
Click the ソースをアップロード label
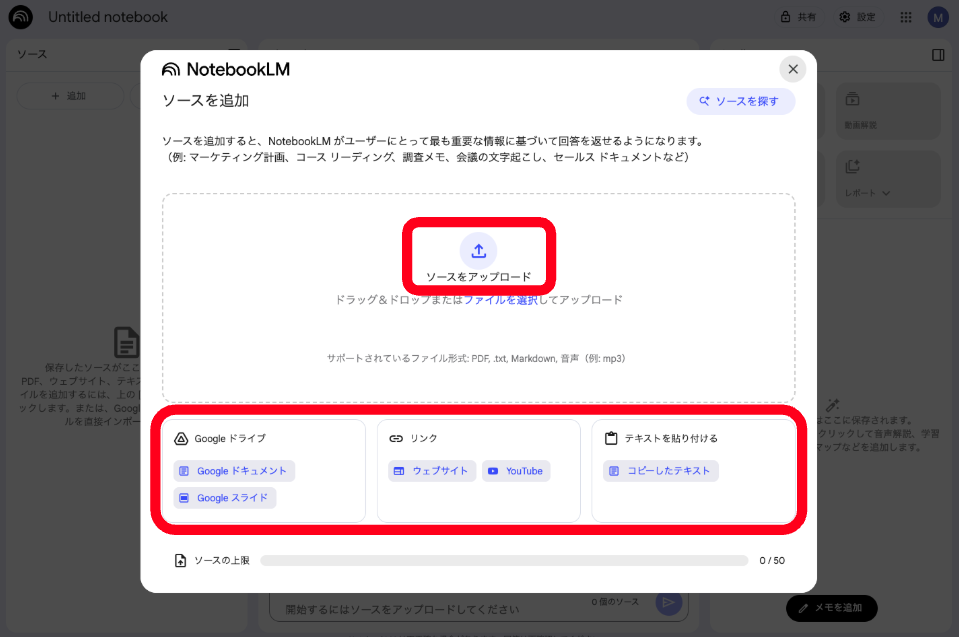[478, 277]
